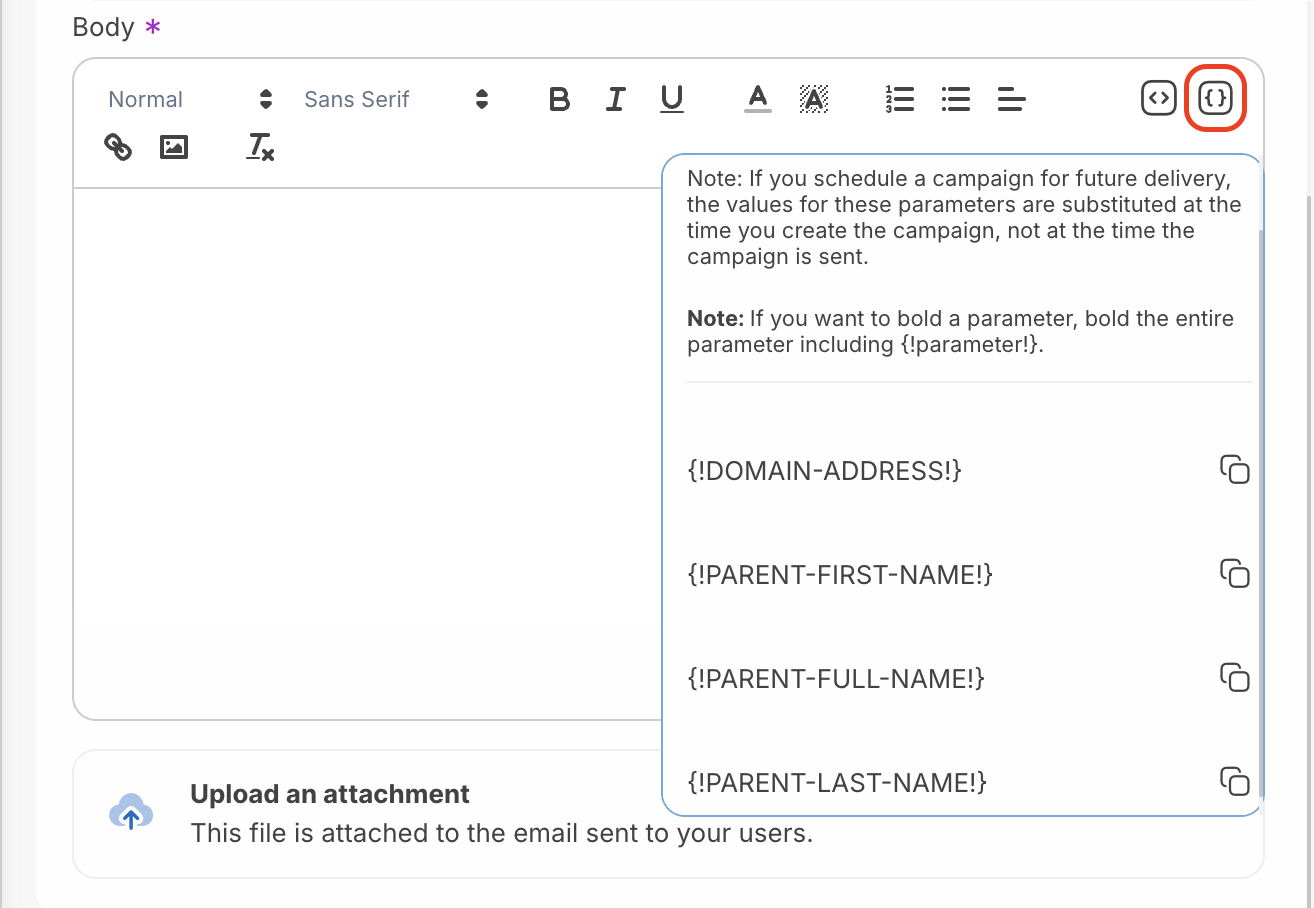Open the text alignment options

pos(1012,99)
